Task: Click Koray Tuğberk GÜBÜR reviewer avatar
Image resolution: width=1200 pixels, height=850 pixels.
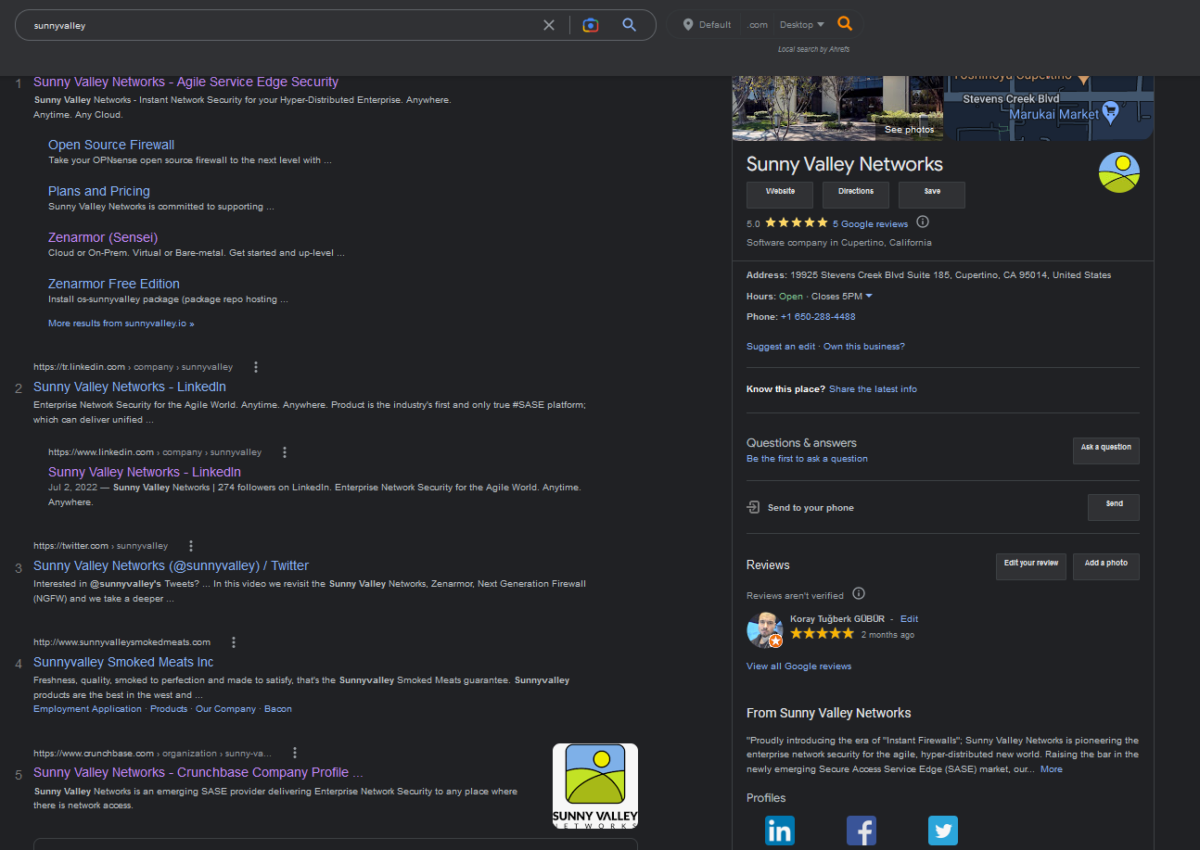Action: coord(765,630)
